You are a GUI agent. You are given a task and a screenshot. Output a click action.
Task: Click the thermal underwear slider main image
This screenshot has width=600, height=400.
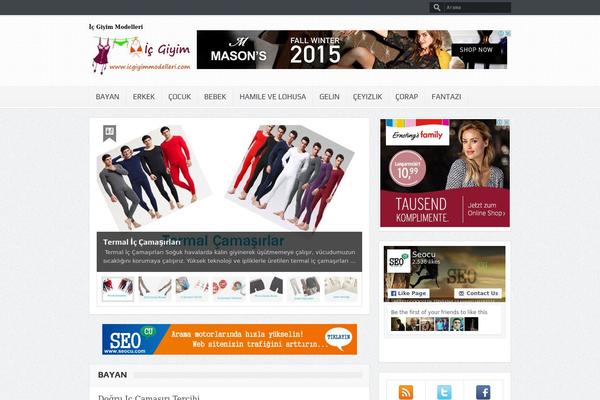[229, 178]
